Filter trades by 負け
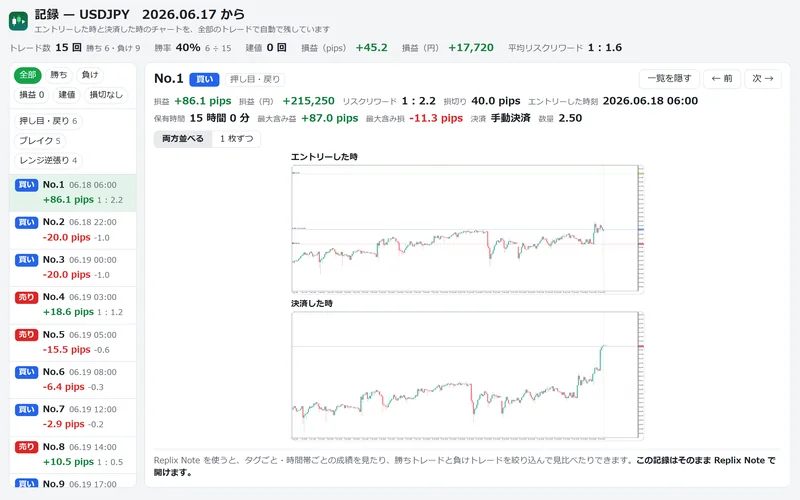Viewport: 800px width, 500px height. click(90, 75)
